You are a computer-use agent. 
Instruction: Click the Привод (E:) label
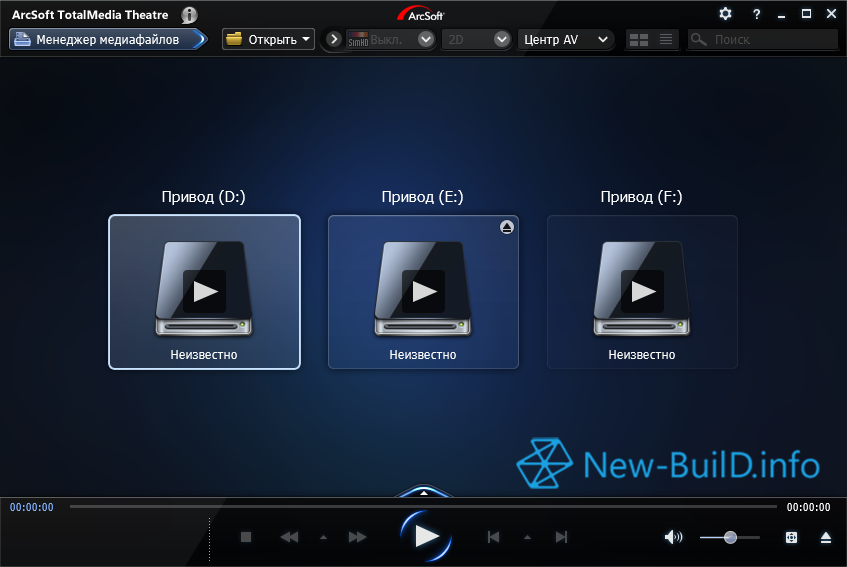point(422,197)
